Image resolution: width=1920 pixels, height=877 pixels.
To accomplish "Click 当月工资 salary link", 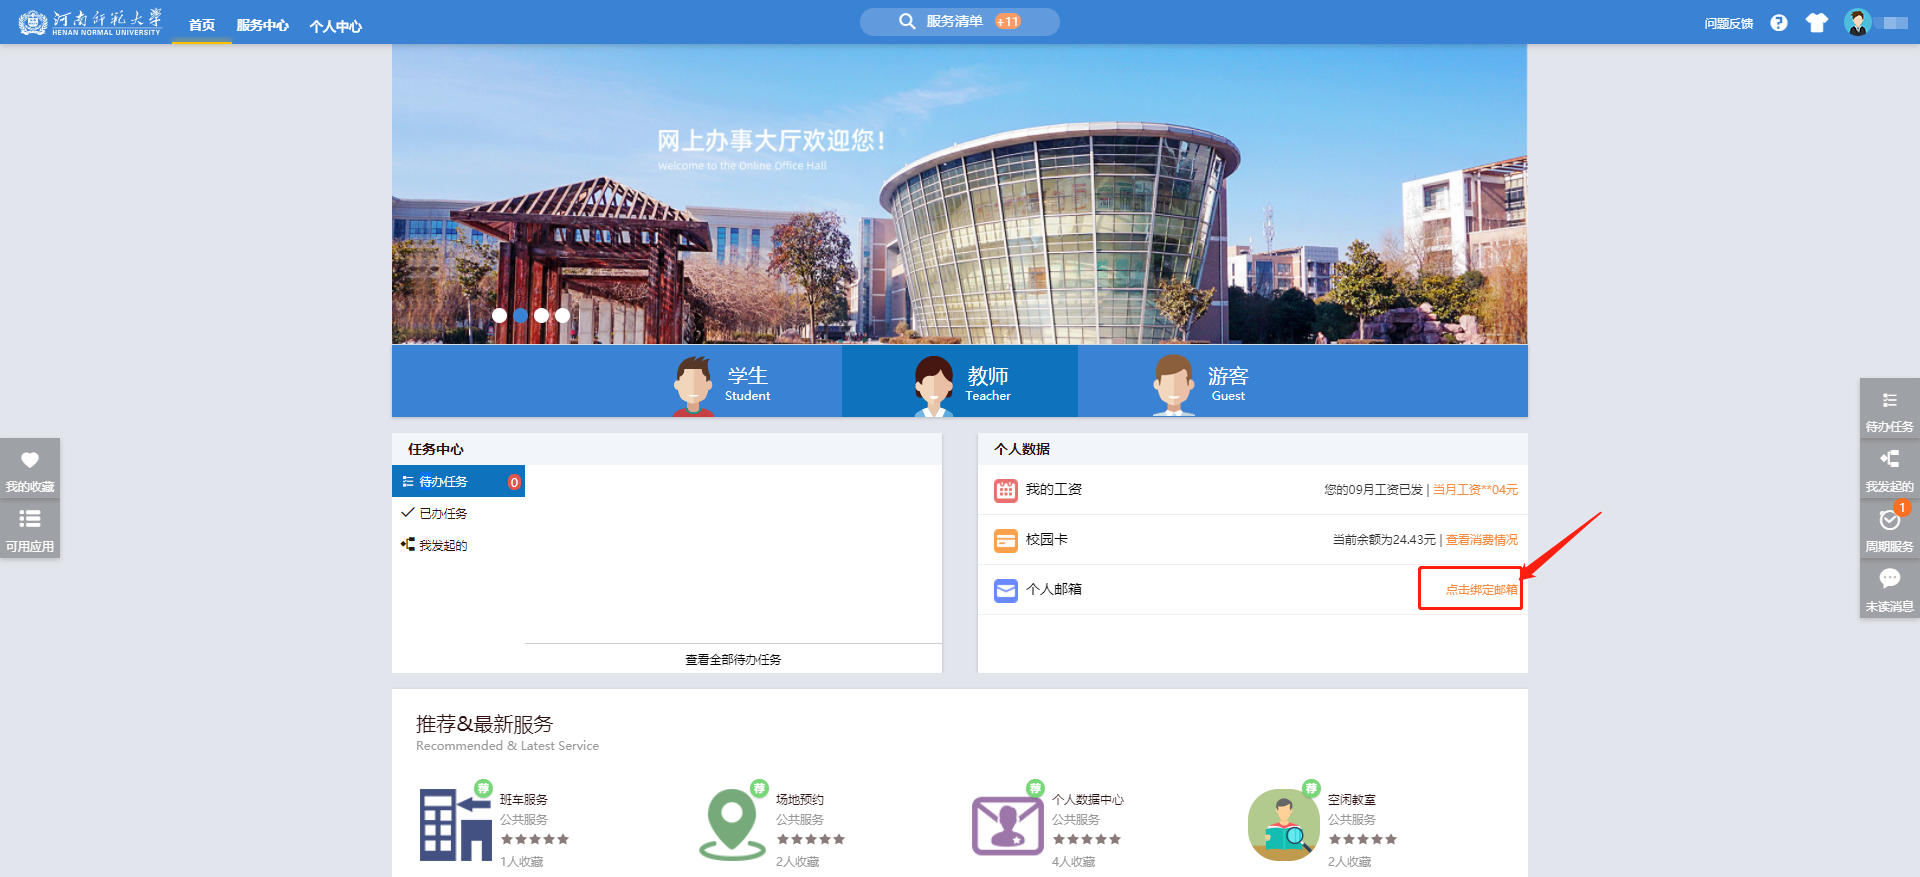I will 1475,489.
